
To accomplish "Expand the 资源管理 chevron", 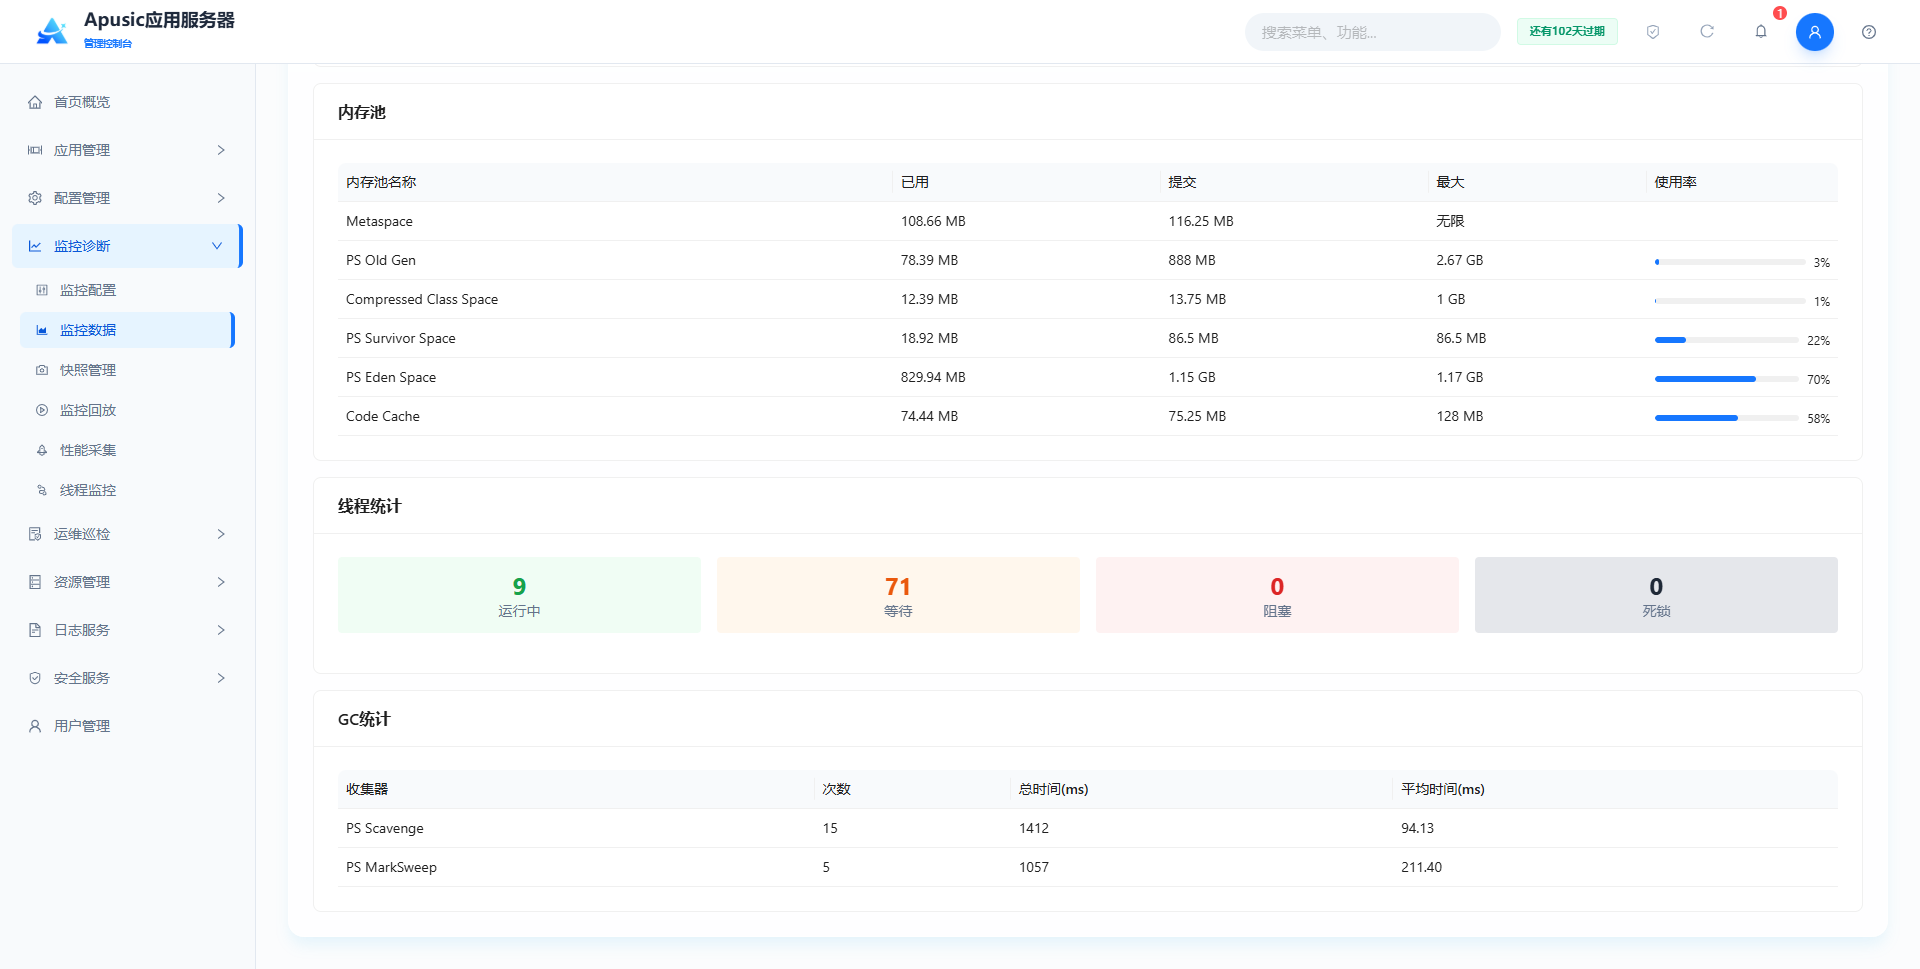I will pos(221,582).
